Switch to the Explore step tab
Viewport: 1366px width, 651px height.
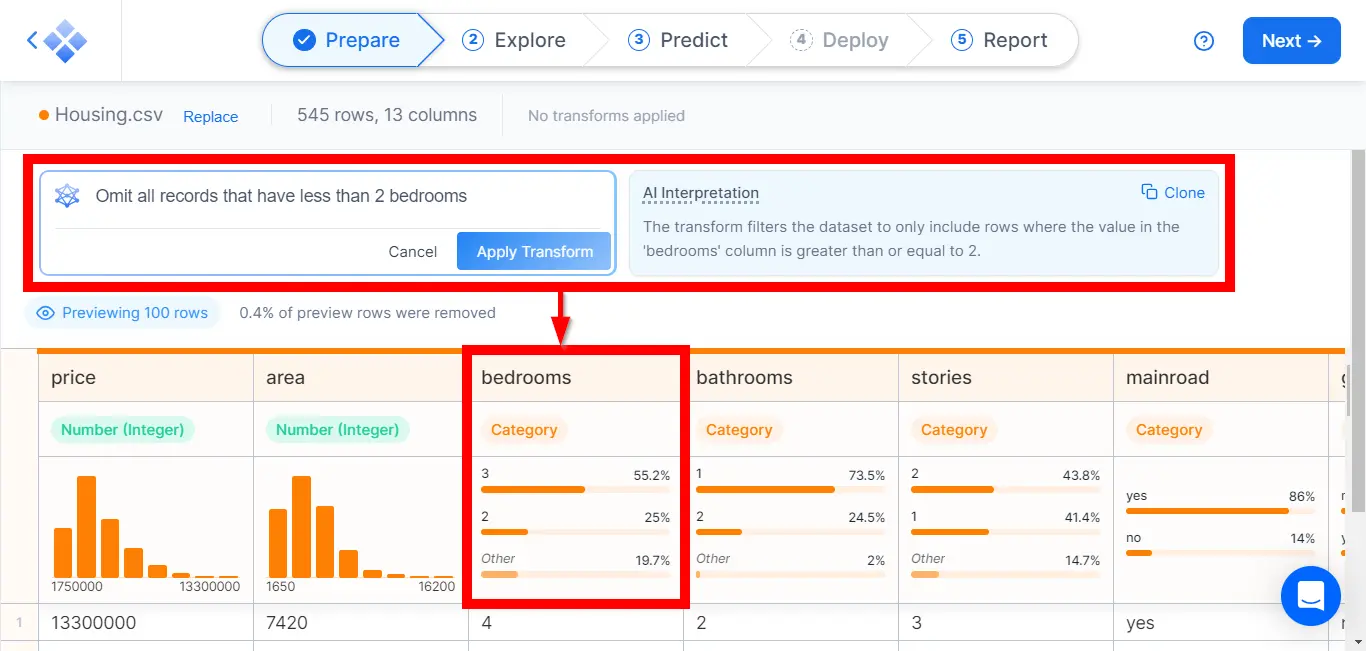pos(514,40)
